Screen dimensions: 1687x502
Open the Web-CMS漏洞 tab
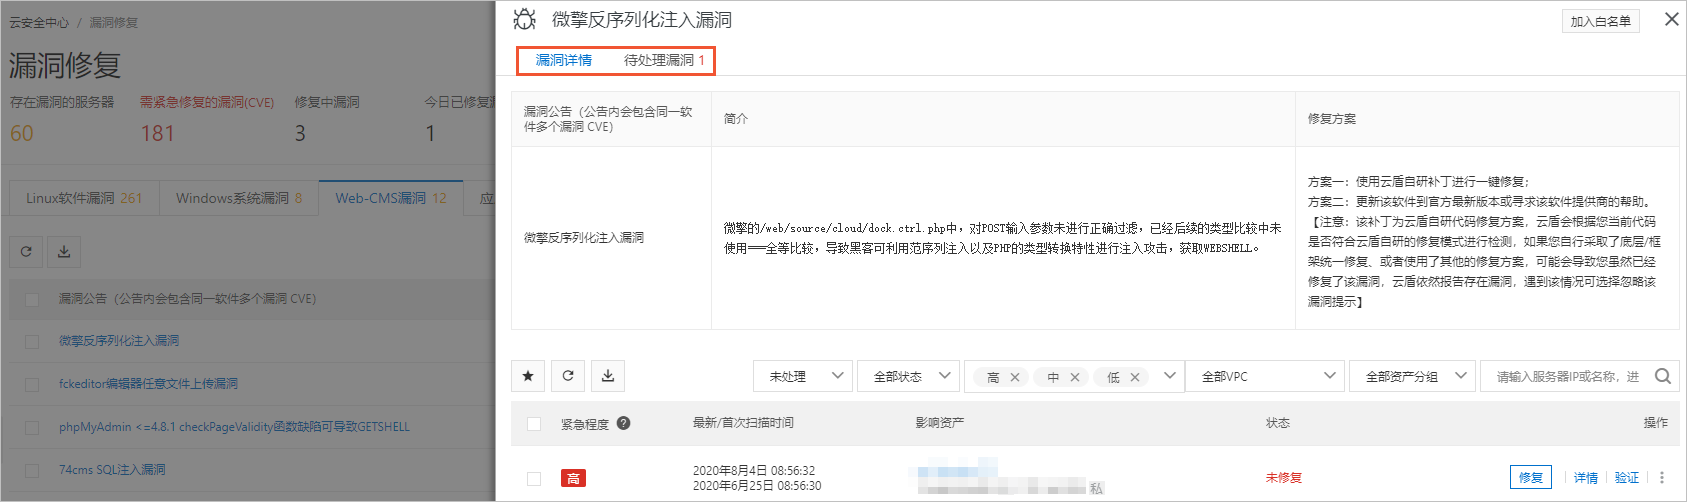click(391, 198)
